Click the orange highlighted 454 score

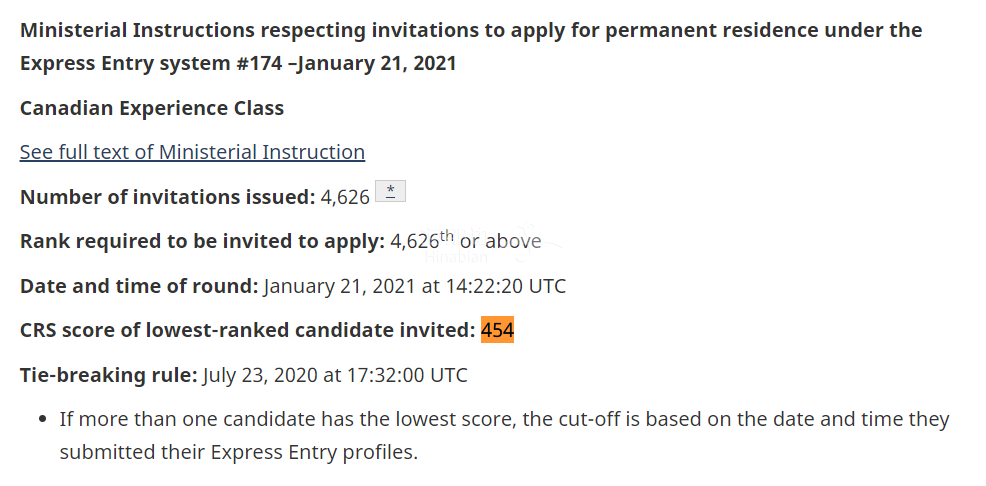pos(497,331)
